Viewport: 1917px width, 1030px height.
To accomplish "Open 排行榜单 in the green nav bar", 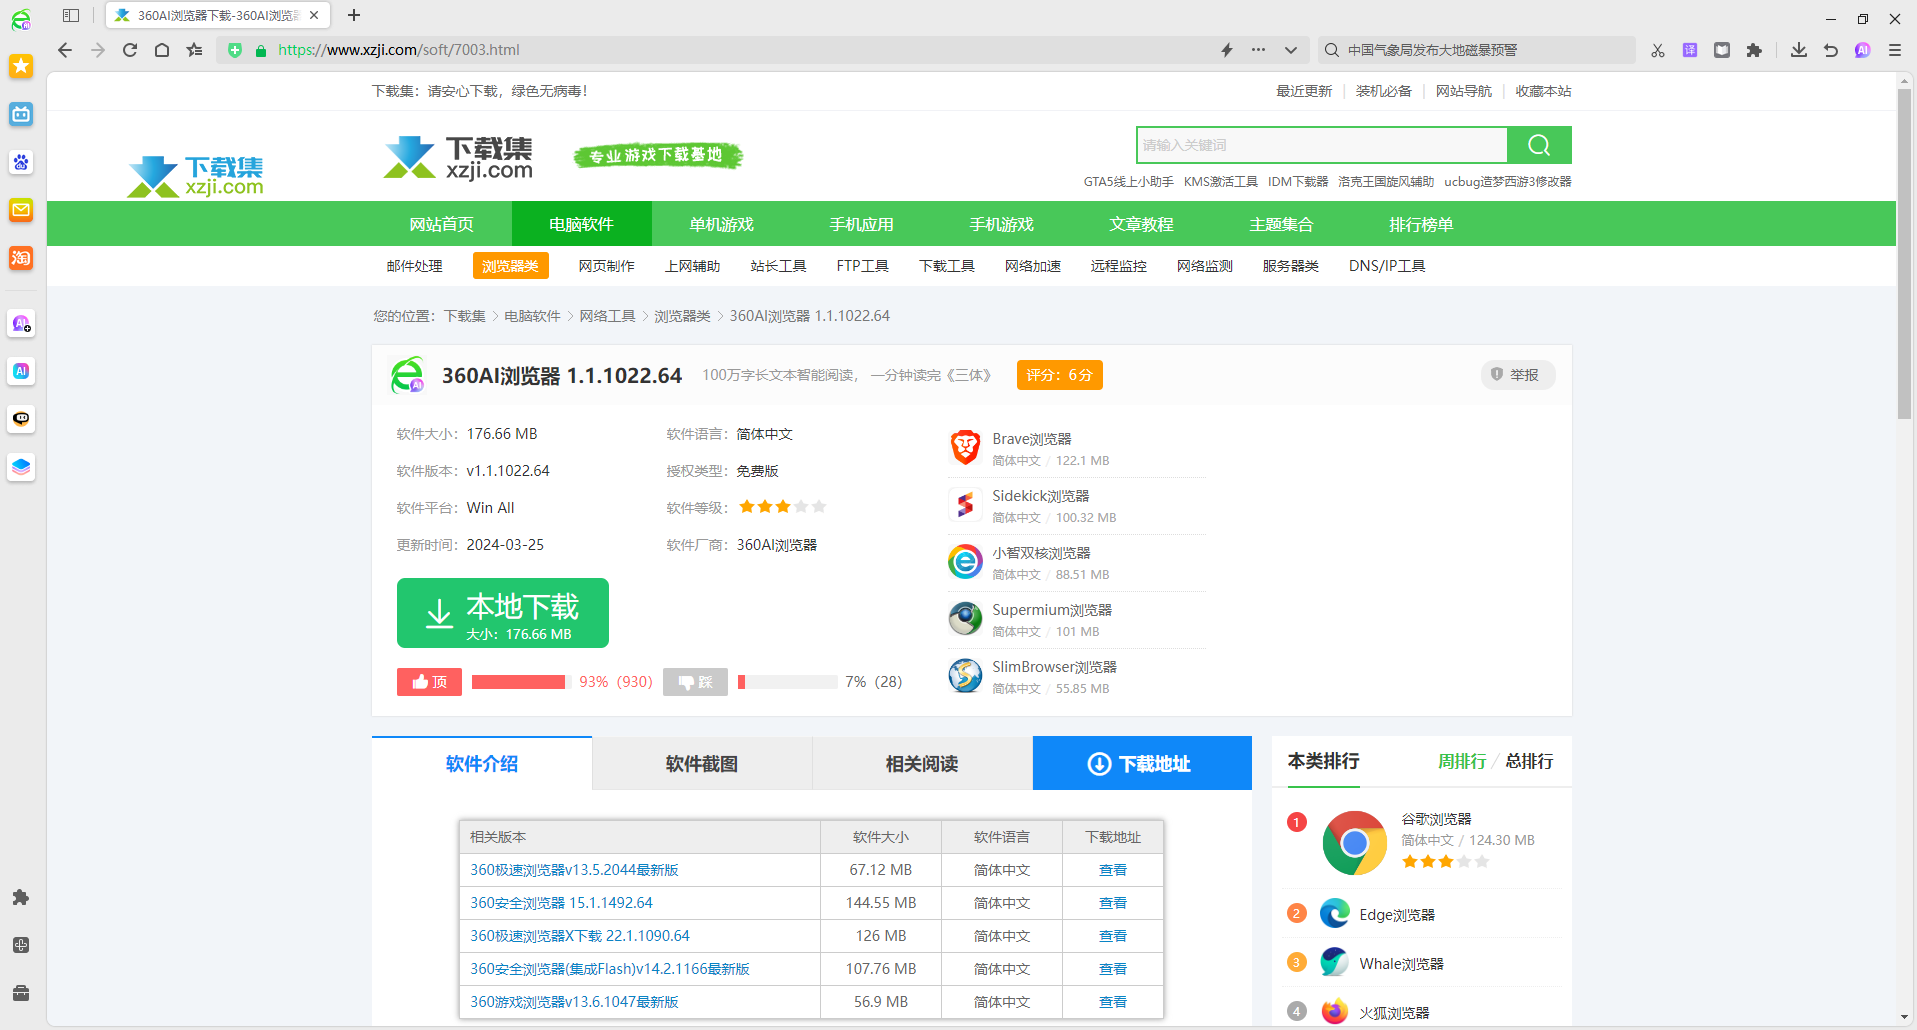I will 1422,224.
